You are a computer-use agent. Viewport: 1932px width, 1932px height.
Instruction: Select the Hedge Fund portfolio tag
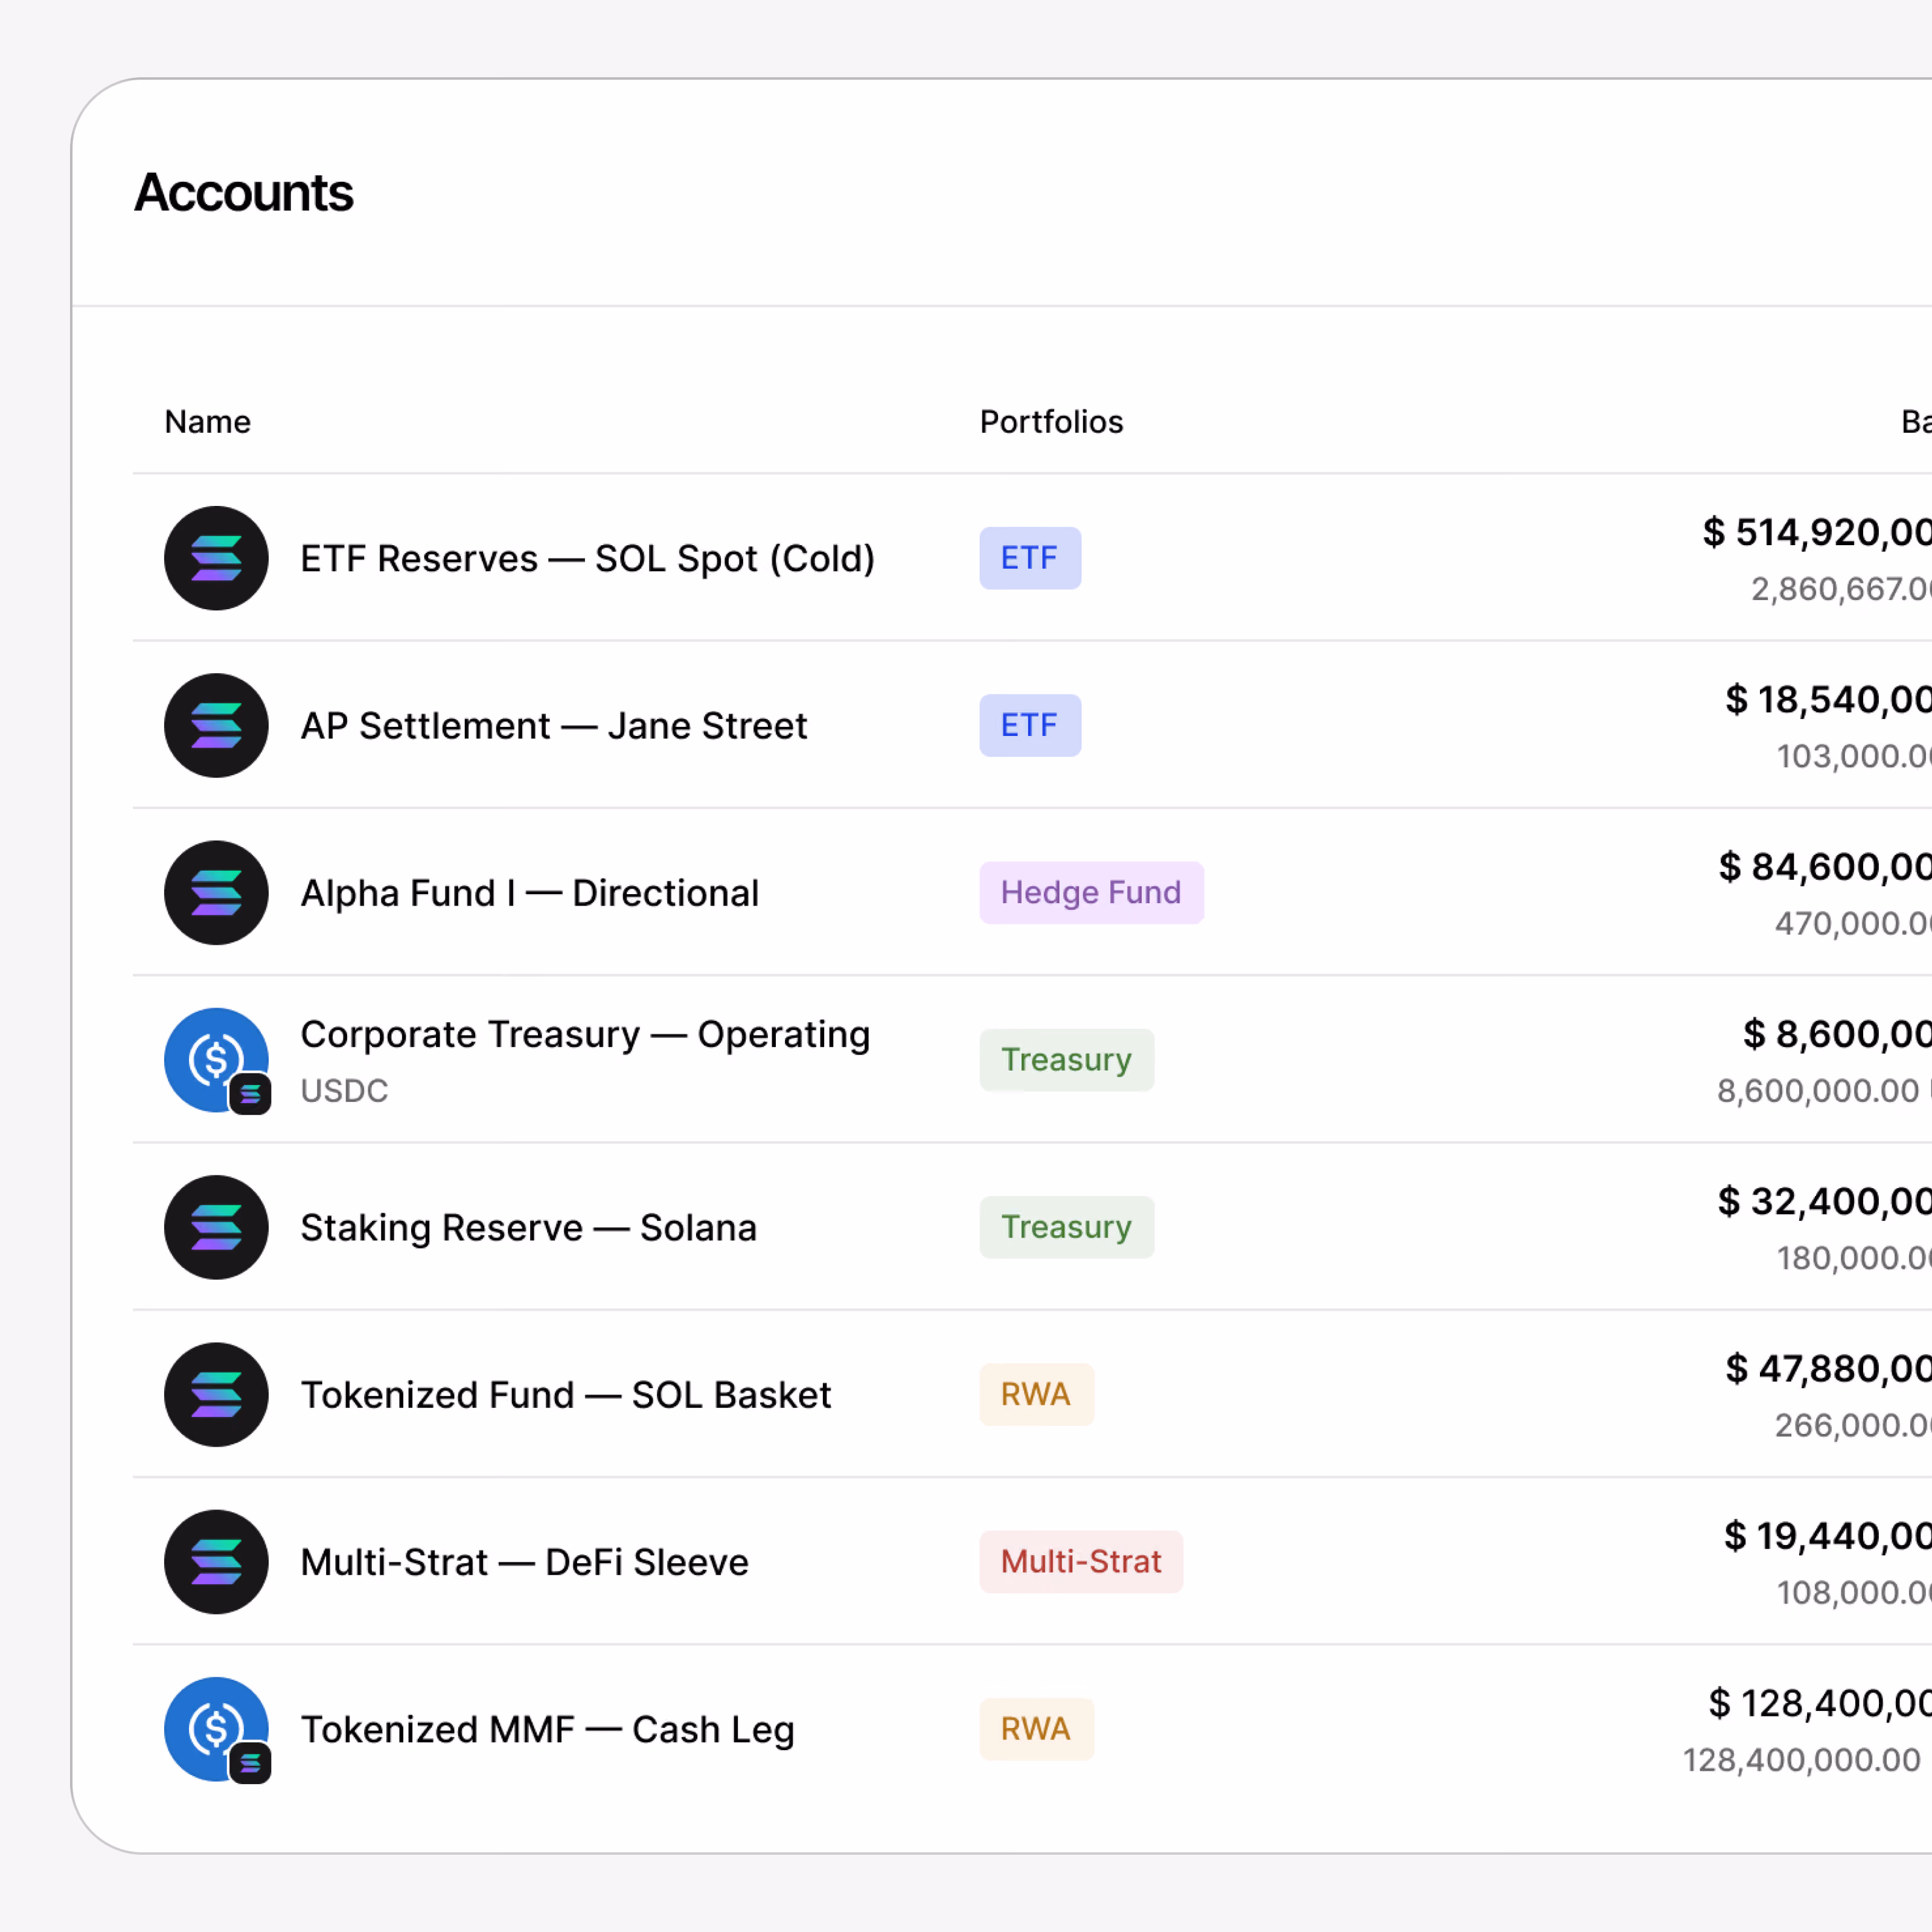(1091, 892)
